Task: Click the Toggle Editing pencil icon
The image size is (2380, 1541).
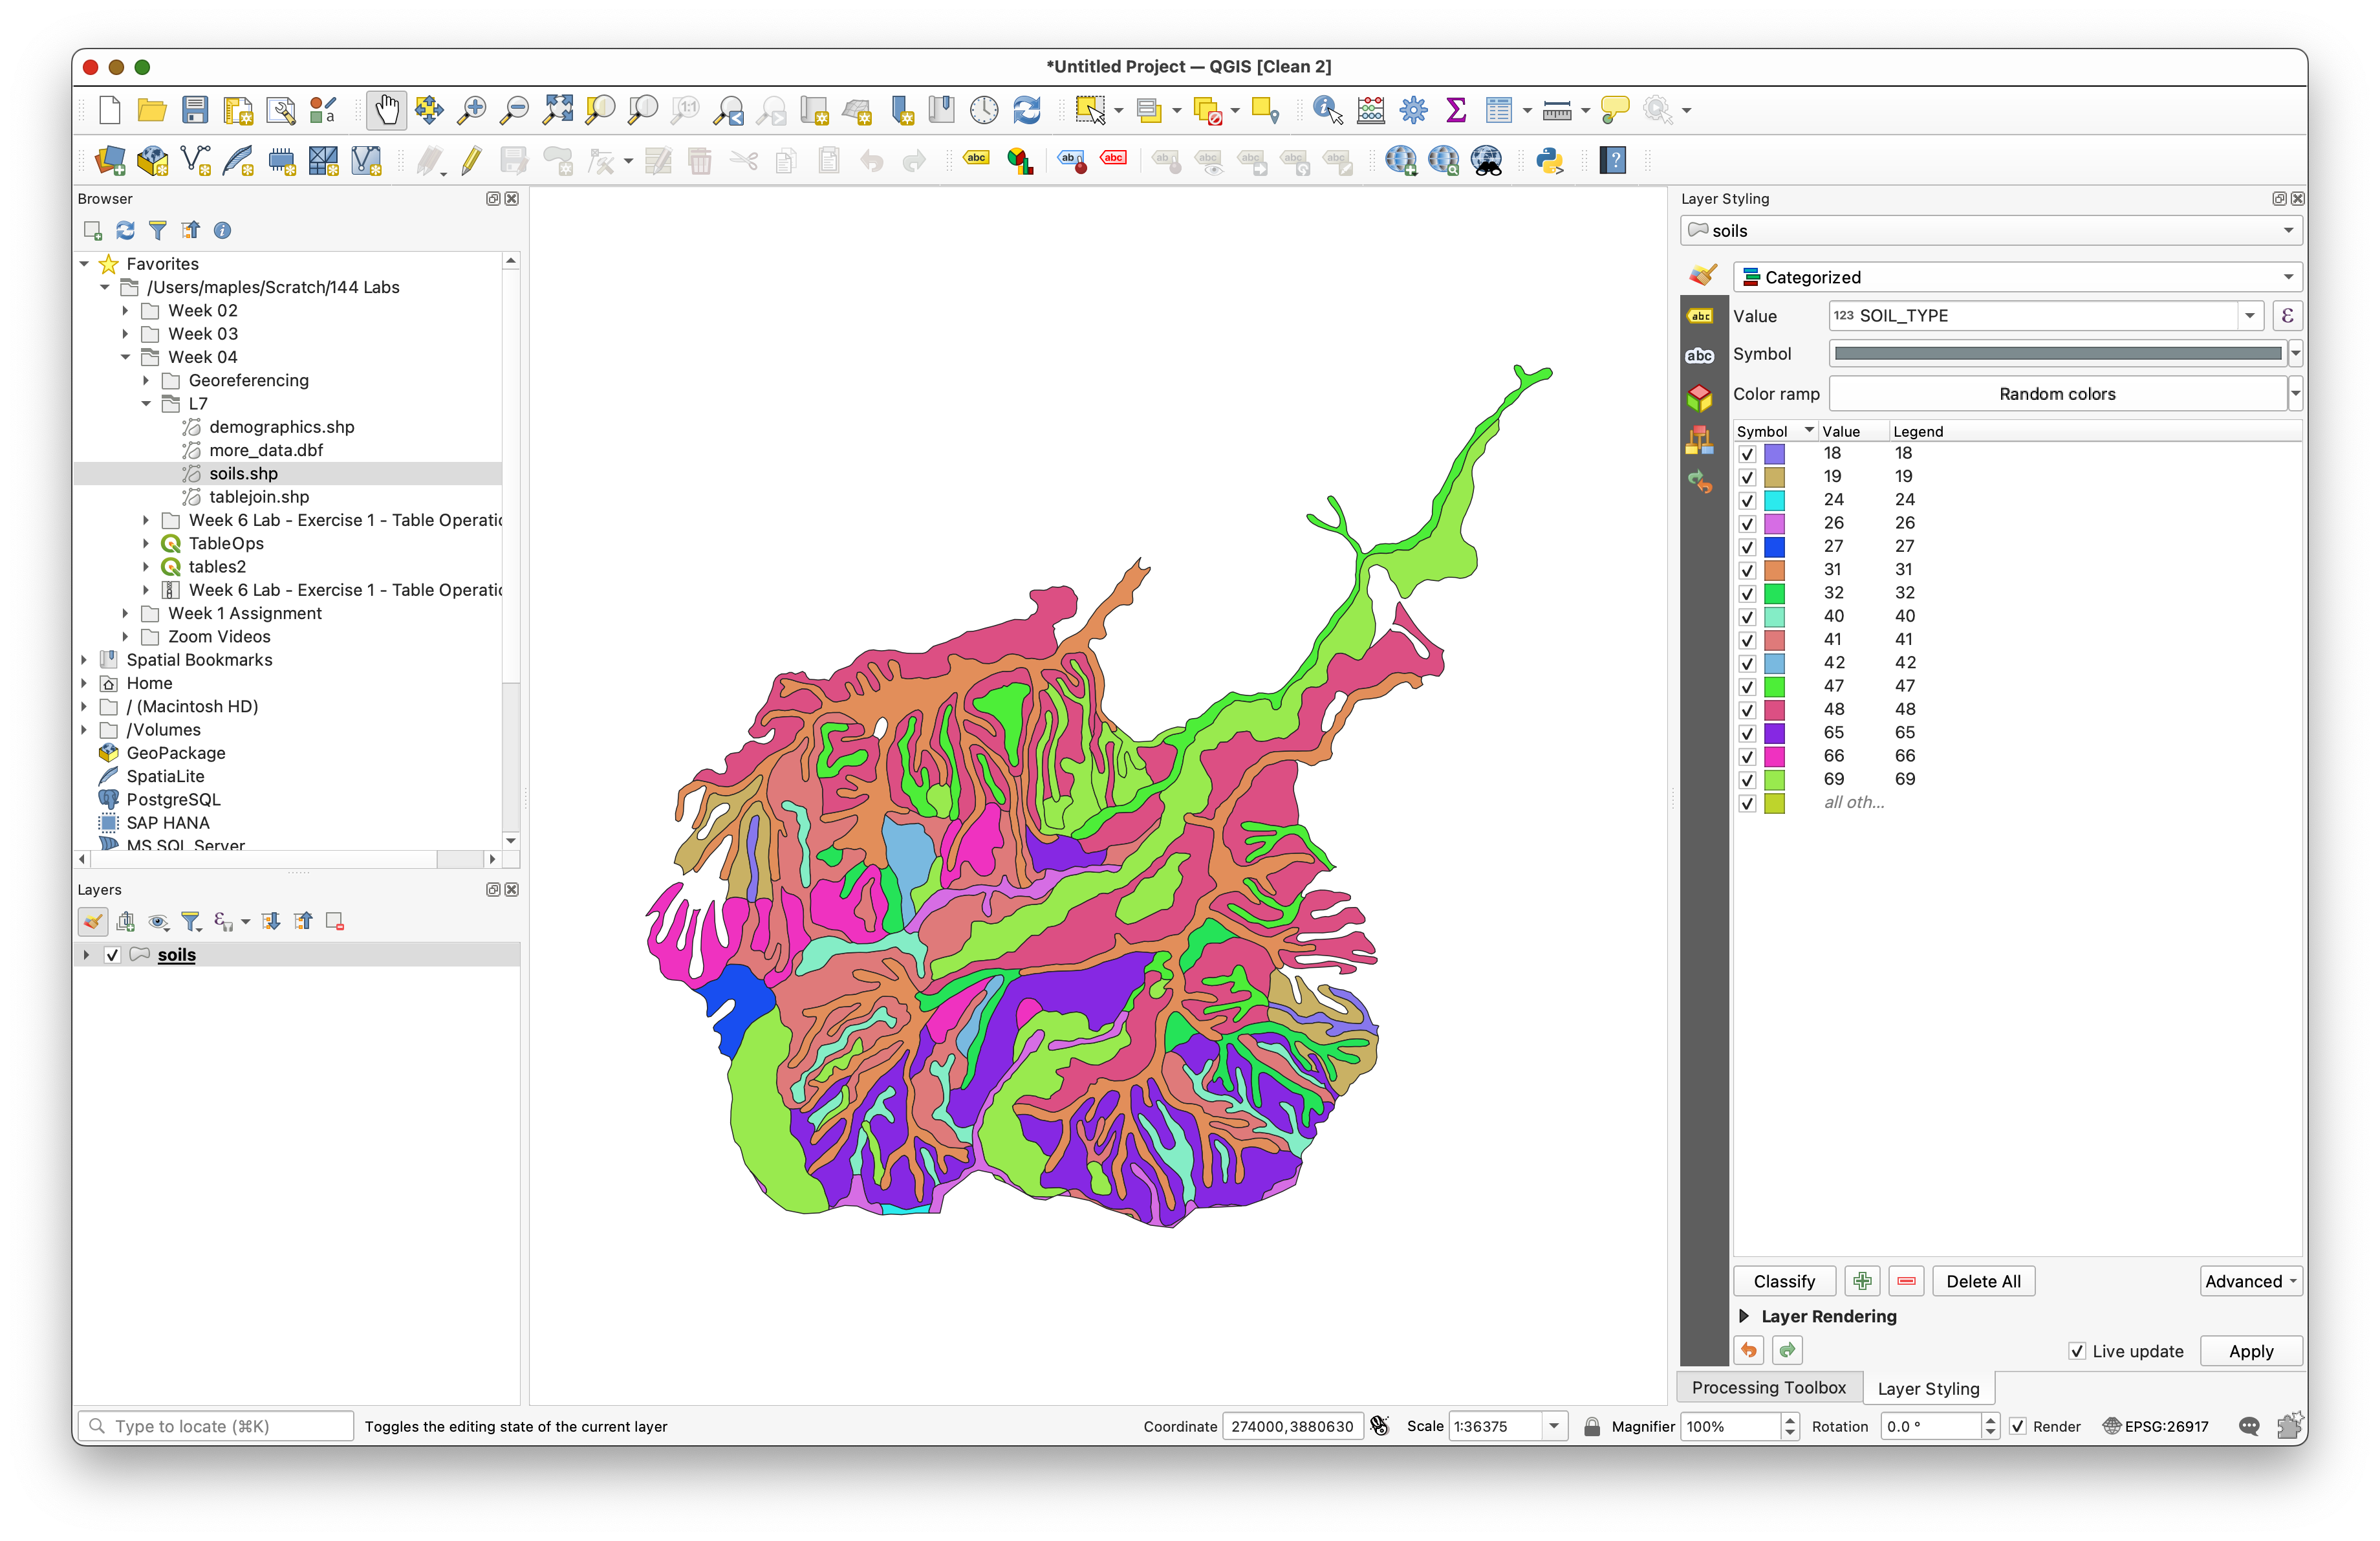Action: pyautogui.click(x=471, y=161)
